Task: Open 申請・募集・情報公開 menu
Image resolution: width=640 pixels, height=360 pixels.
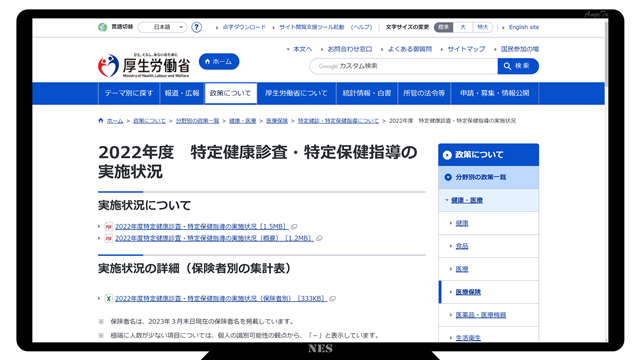Action: pyautogui.click(x=494, y=93)
